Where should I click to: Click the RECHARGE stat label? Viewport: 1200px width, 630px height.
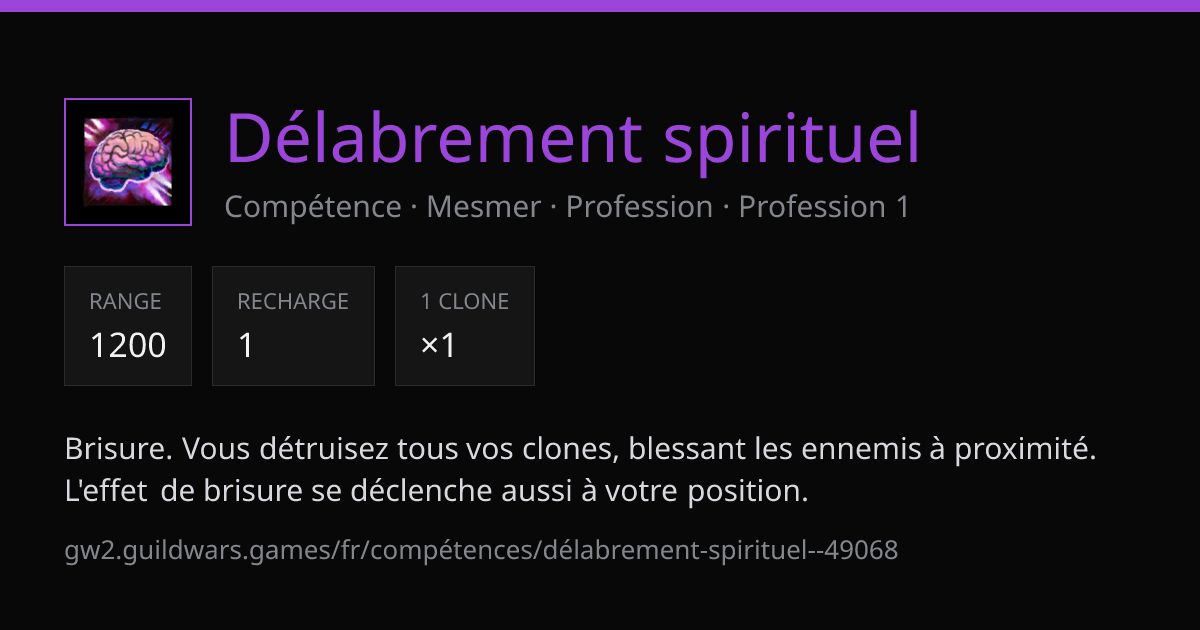pyautogui.click(x=293, y=301)
